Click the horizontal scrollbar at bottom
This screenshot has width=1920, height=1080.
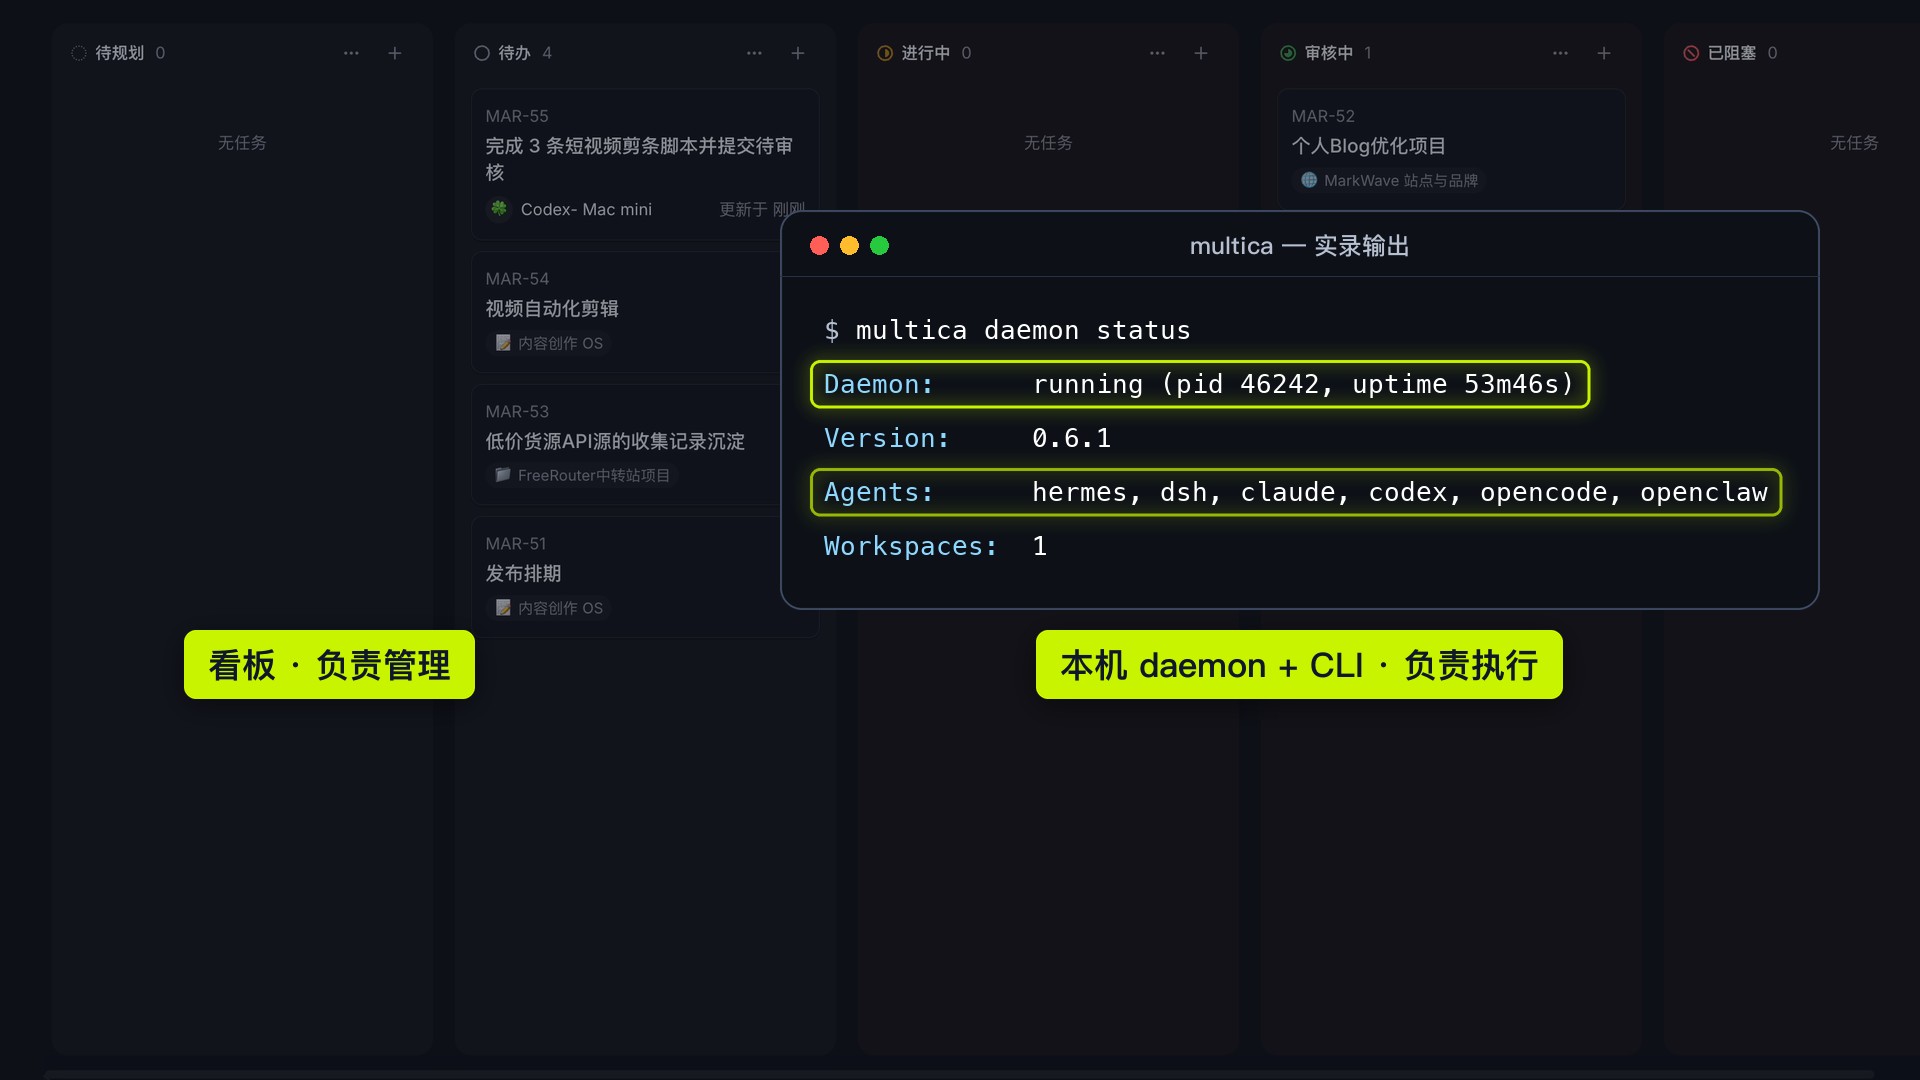pyautogui.click(x=960, y=1074)
